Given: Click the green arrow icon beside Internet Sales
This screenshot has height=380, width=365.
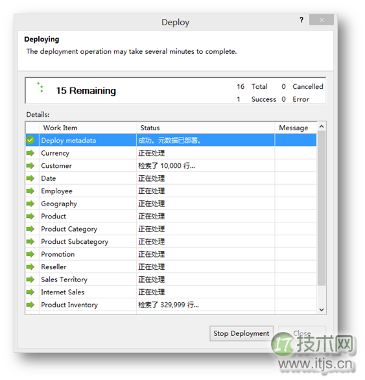Looking at the screenshot, I should point(30,292).
